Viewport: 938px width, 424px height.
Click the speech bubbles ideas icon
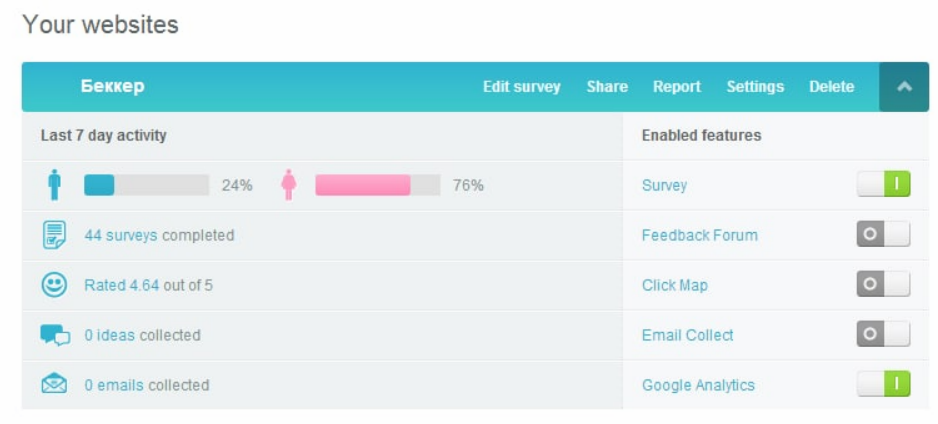pos(55,335)
